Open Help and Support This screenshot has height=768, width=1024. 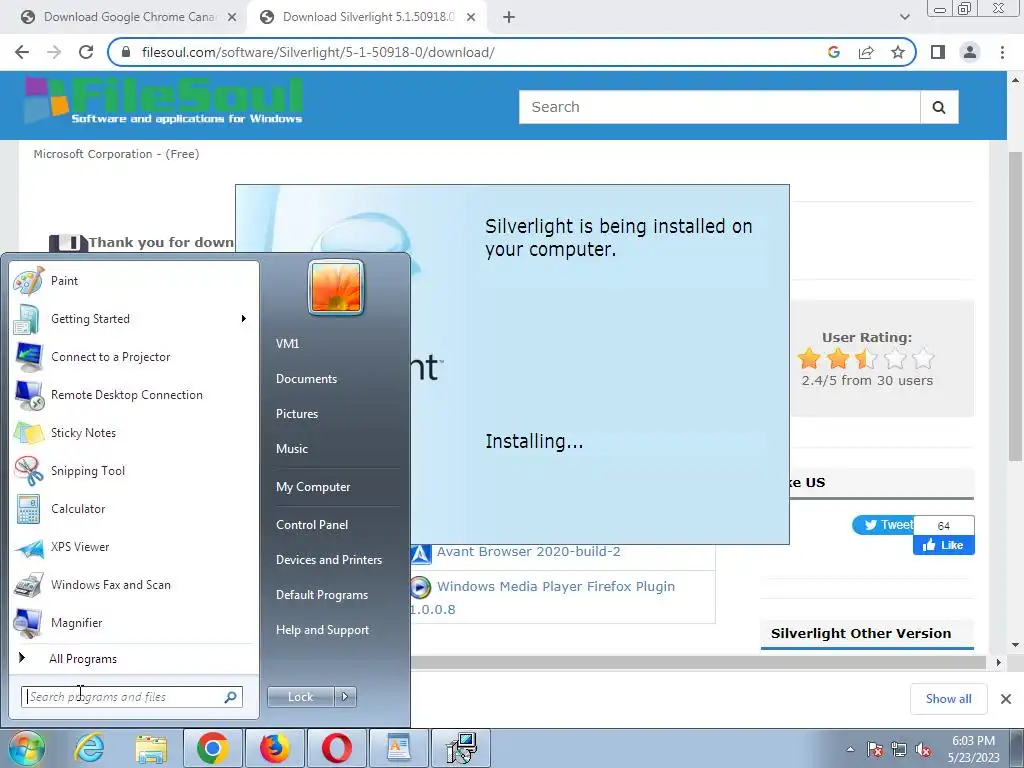[323, 630]
